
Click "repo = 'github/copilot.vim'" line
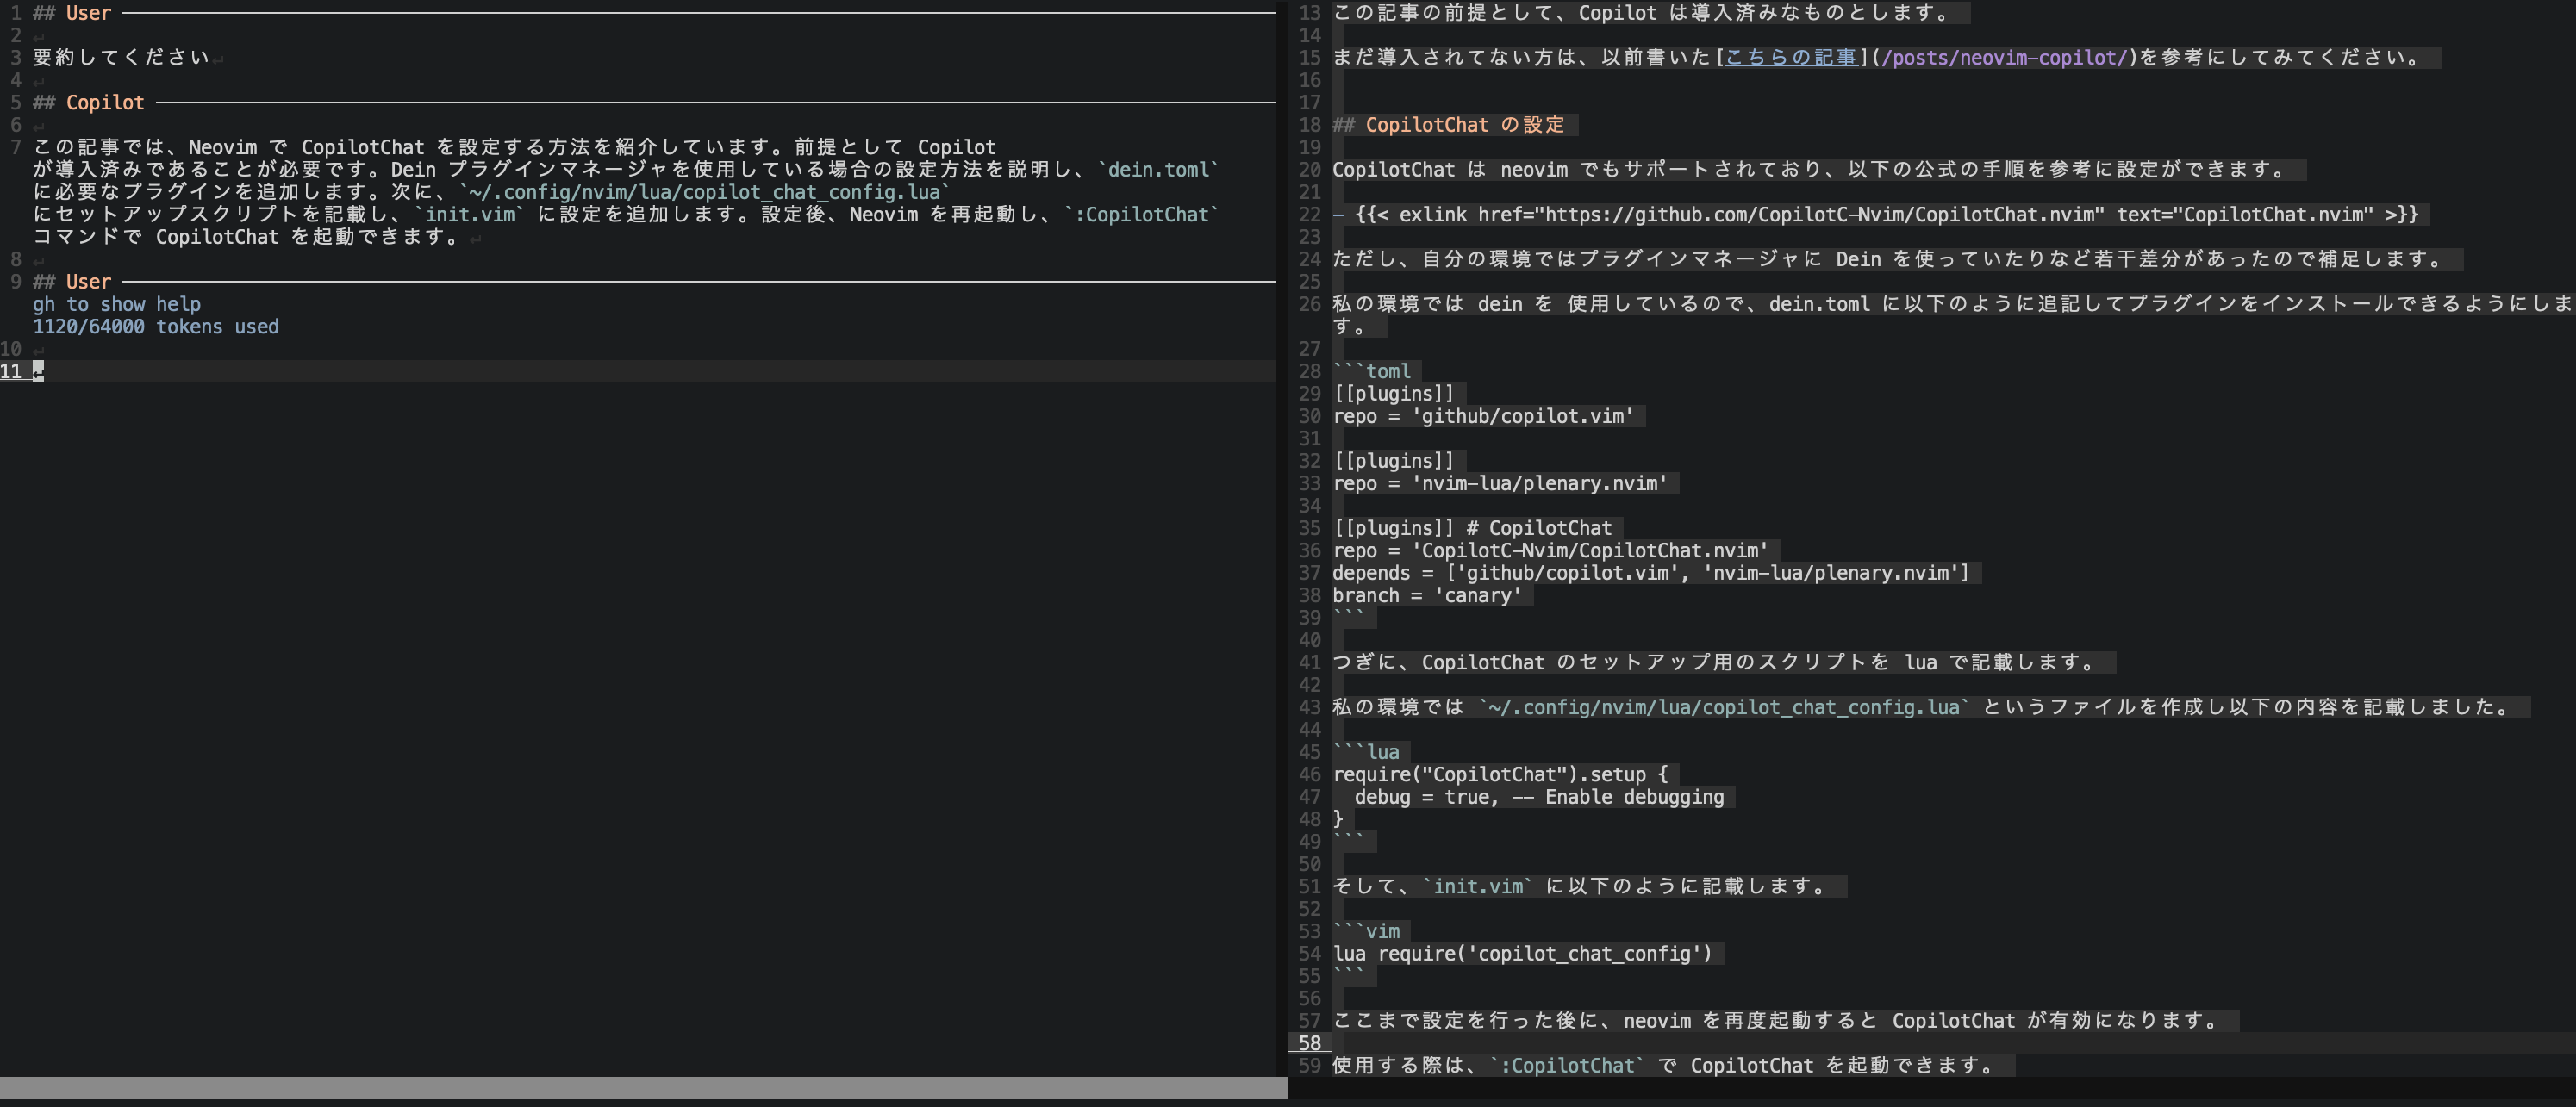point(1483,416)
